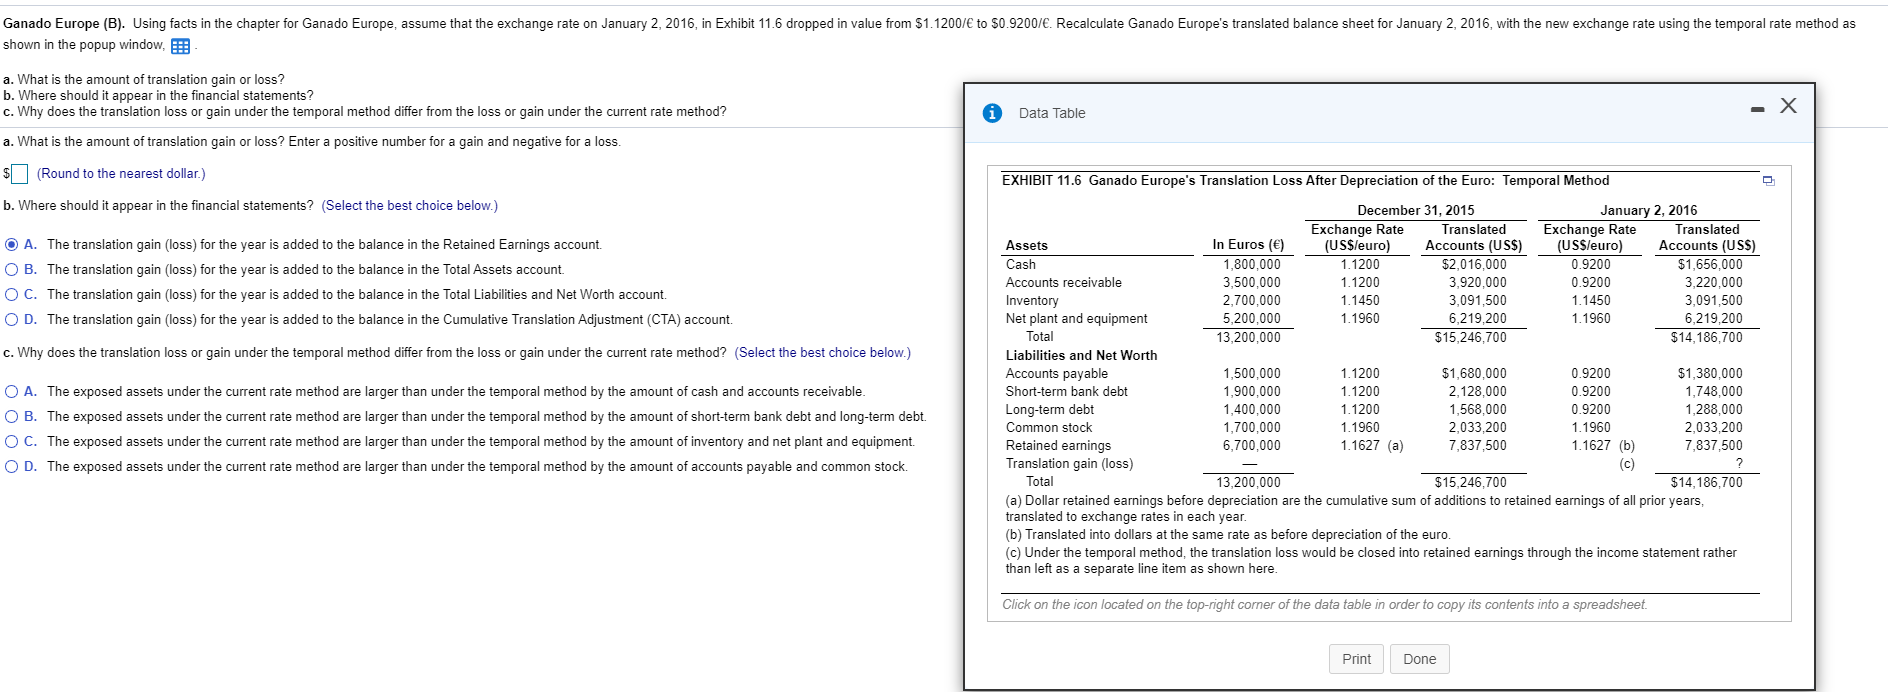Close the Data Table popup
This screenshot has height=692, width=1888.
[1789, 106]
